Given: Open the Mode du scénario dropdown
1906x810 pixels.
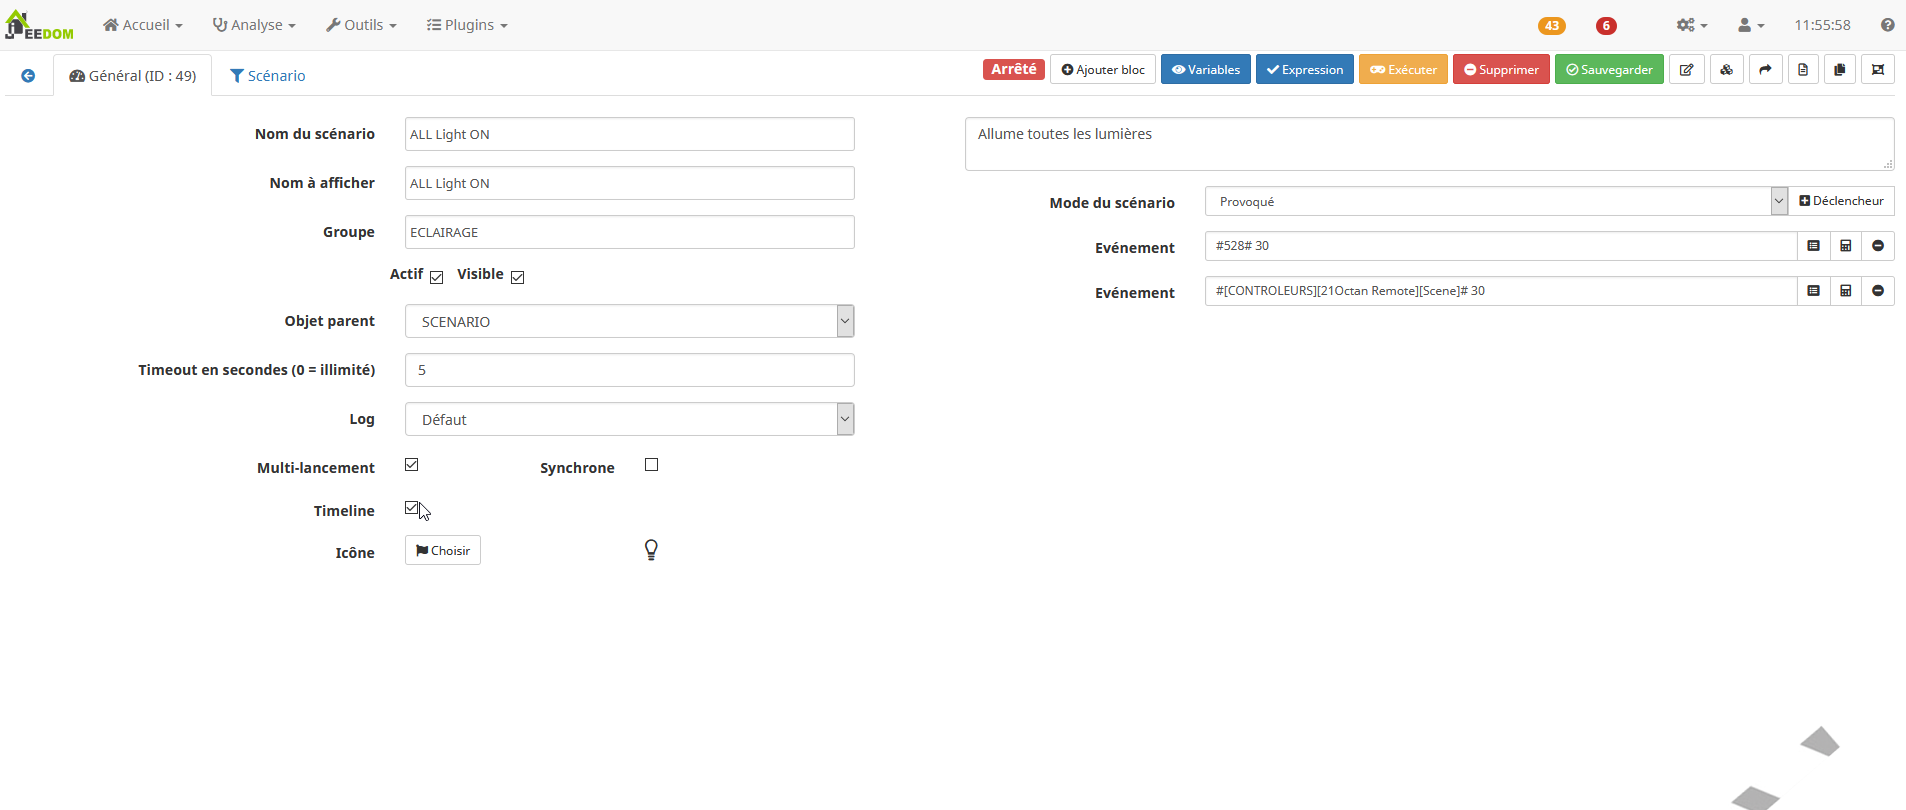Looking at the screenshot, I should pos(1495,201).
